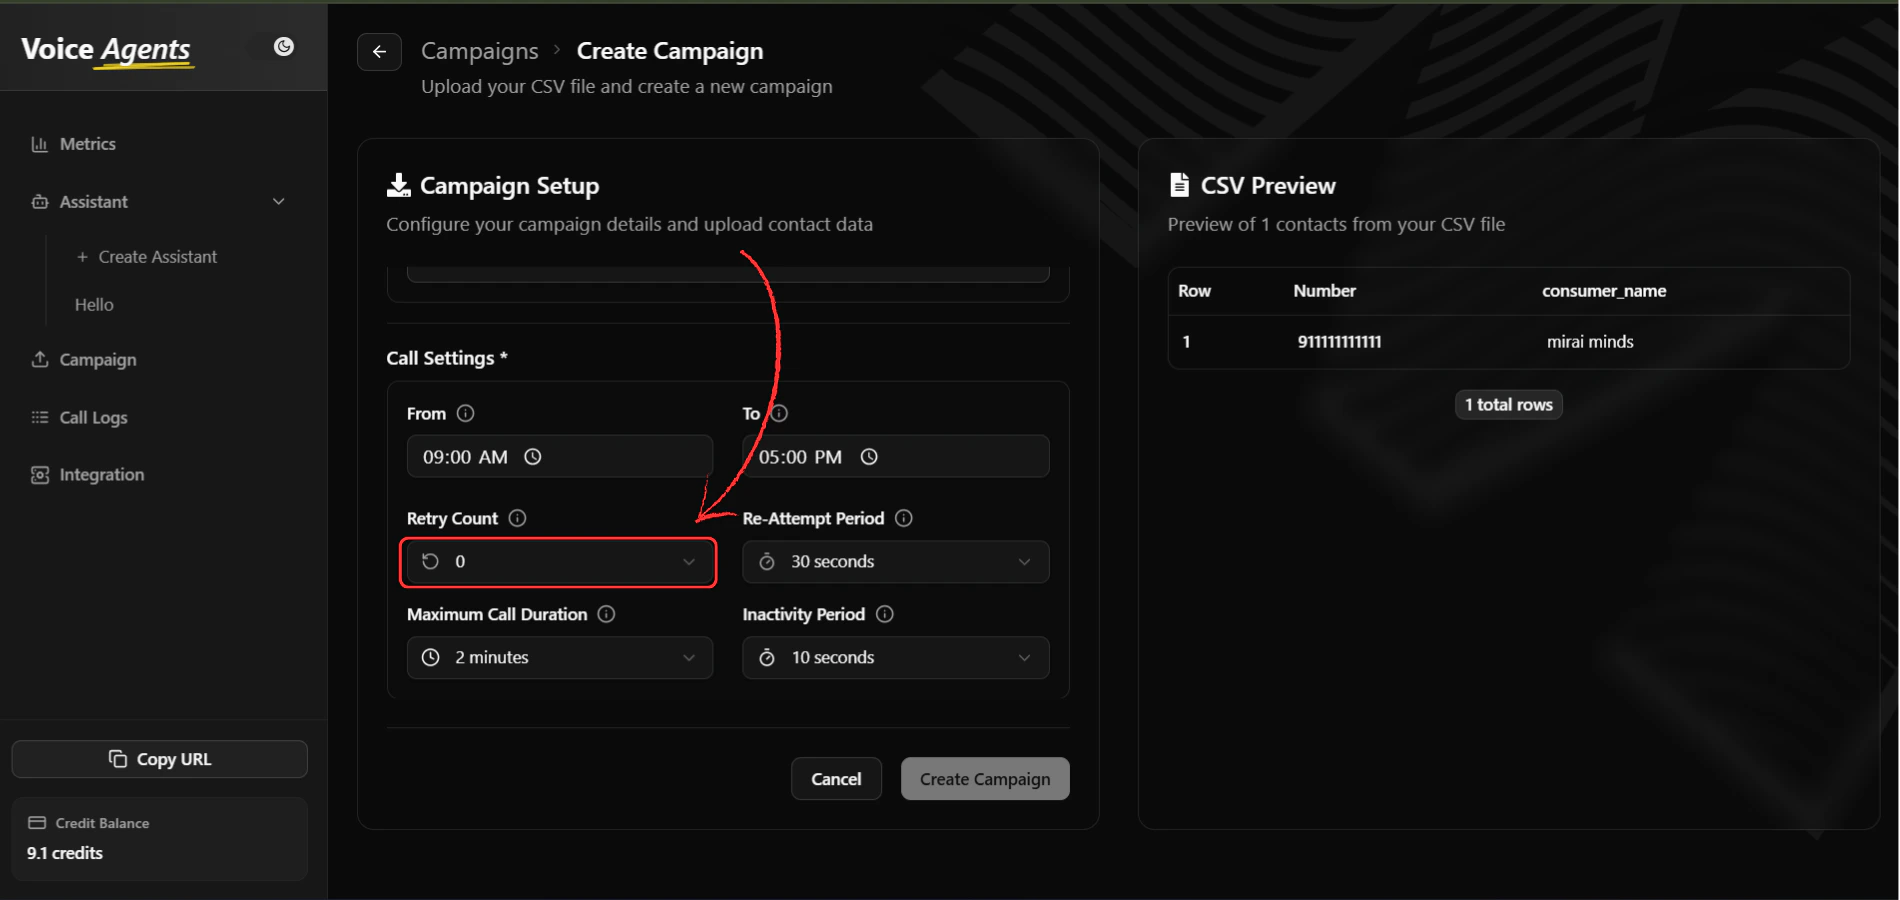Image resolution: width=1900 pixels, height=900 pixels.
Task: Click the Create Campaign button
Action: (984, 778)
